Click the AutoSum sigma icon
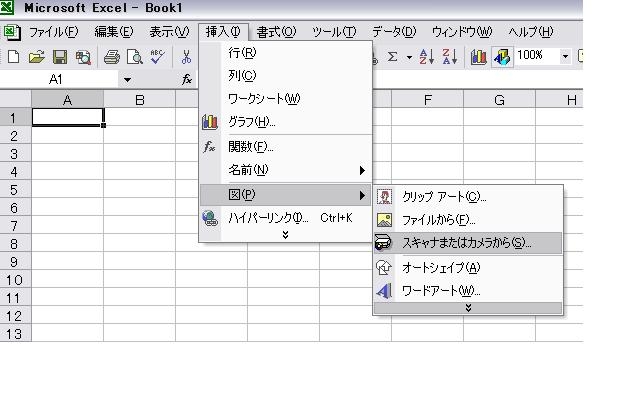Image resolution: width=640 pixels, height=400 pixels. (392, 57)
